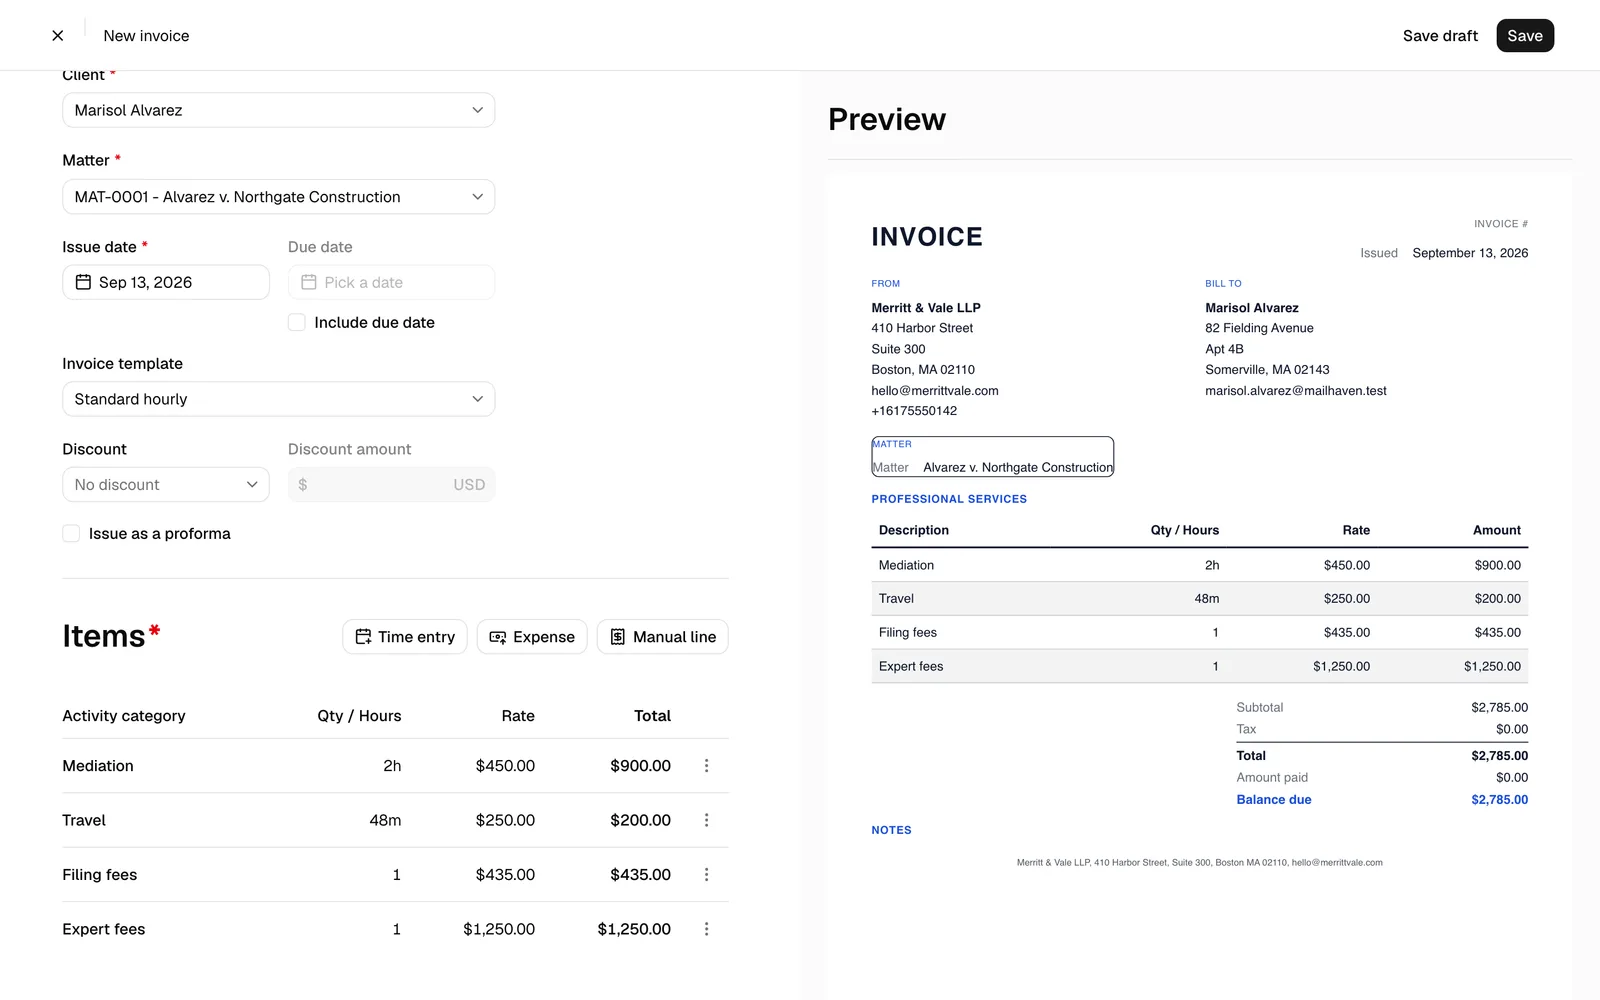Screen dimensions: 1600x1000
Task: Open the options menu for Travel row
Action: [706, 820]
